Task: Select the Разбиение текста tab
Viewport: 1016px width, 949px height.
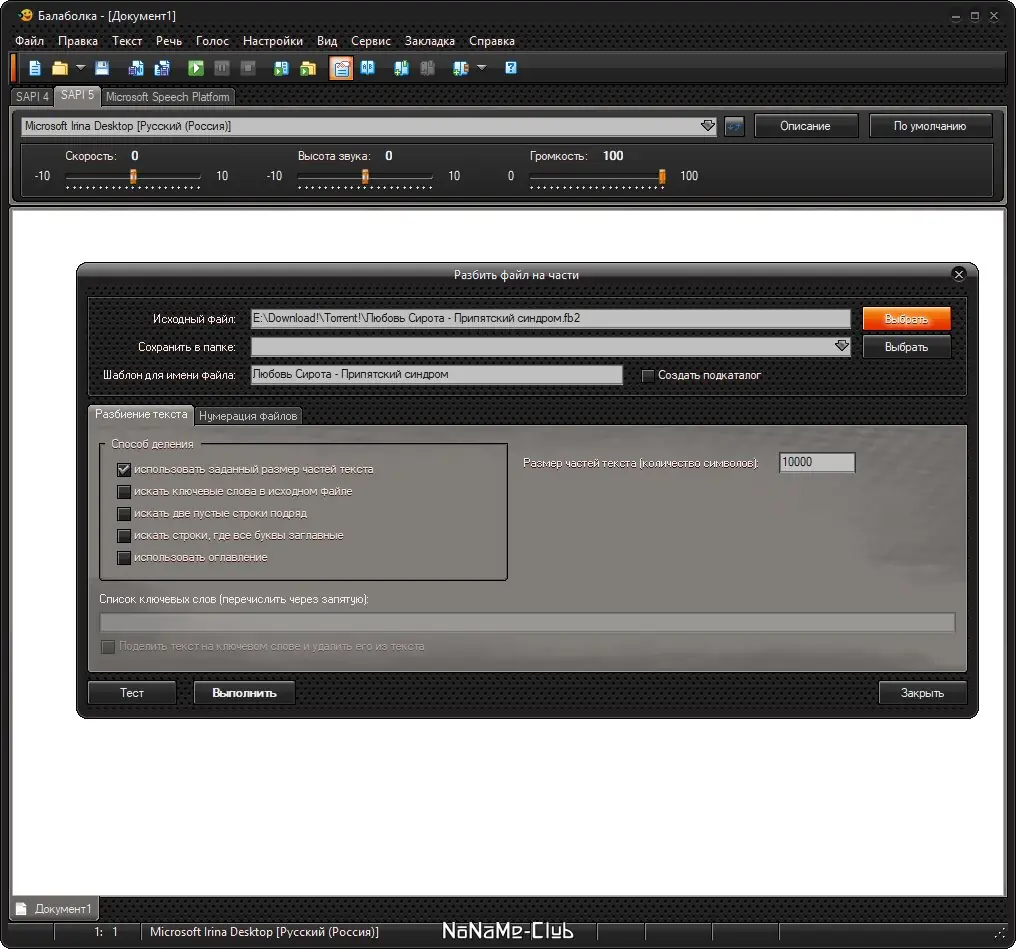Action: click(x=141, y=414)
